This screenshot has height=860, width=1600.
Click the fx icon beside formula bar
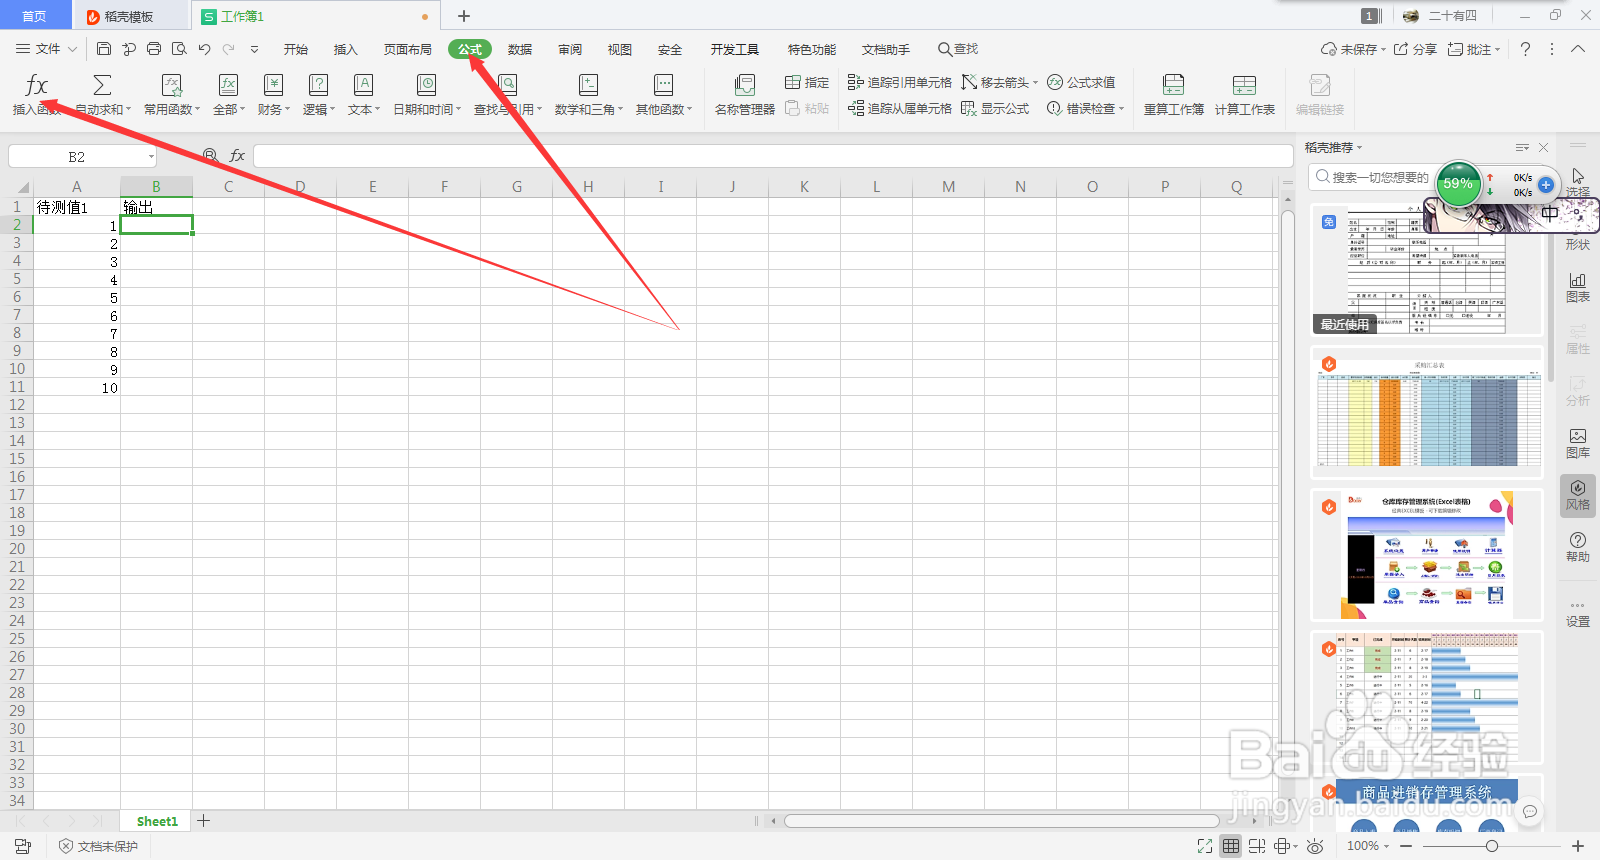click(237, 156)
